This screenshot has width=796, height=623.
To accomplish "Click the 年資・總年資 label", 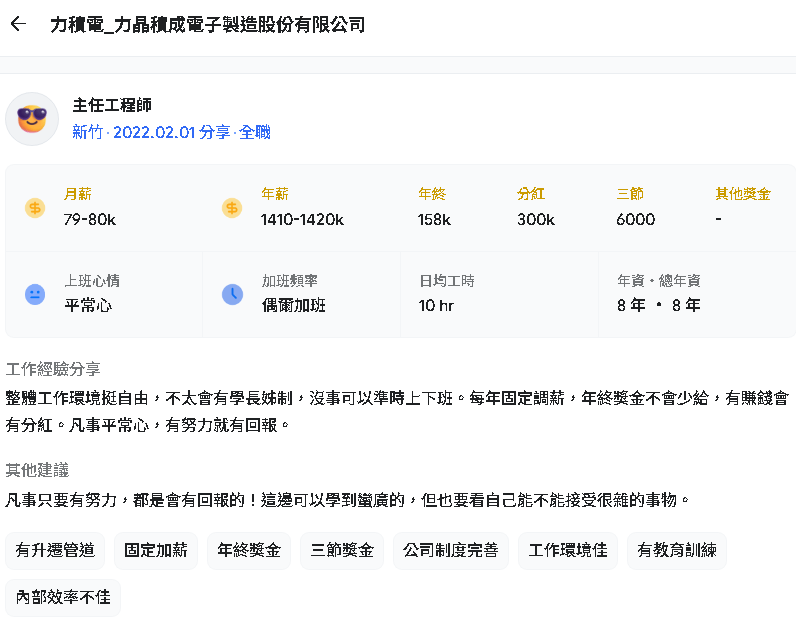I will click(x=658, y=281).
